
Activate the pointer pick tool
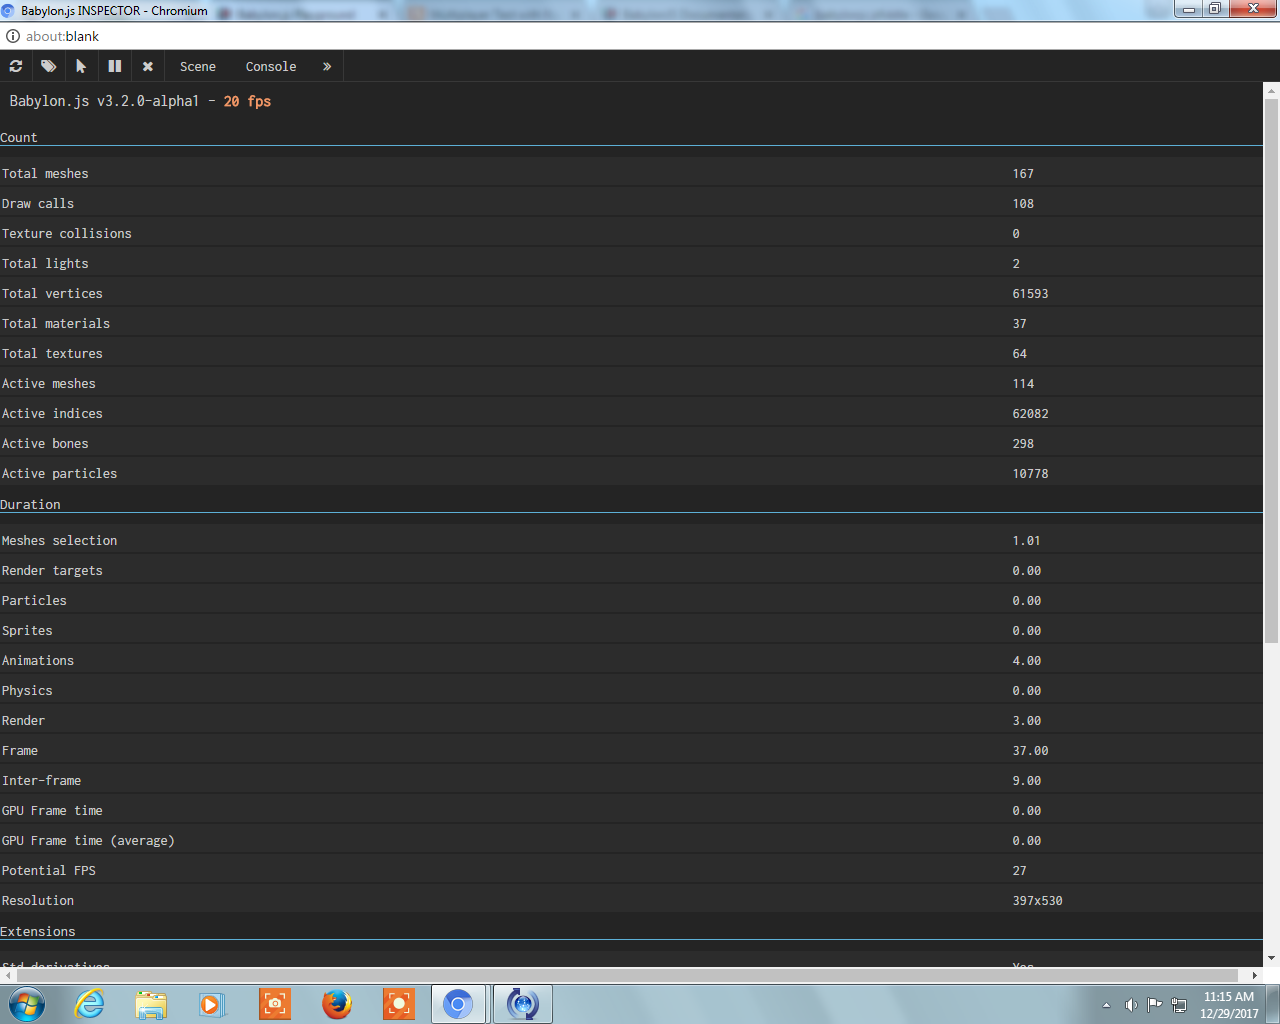coord(81,66)
